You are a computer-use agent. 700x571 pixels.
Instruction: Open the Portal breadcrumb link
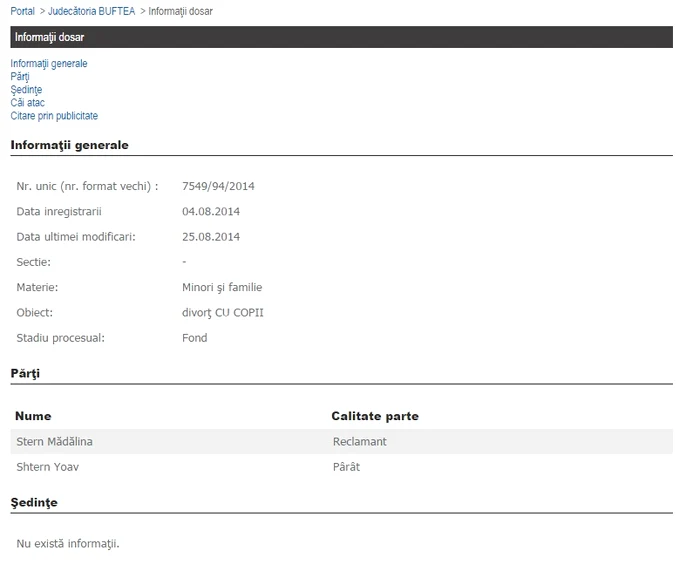(22, 11)
